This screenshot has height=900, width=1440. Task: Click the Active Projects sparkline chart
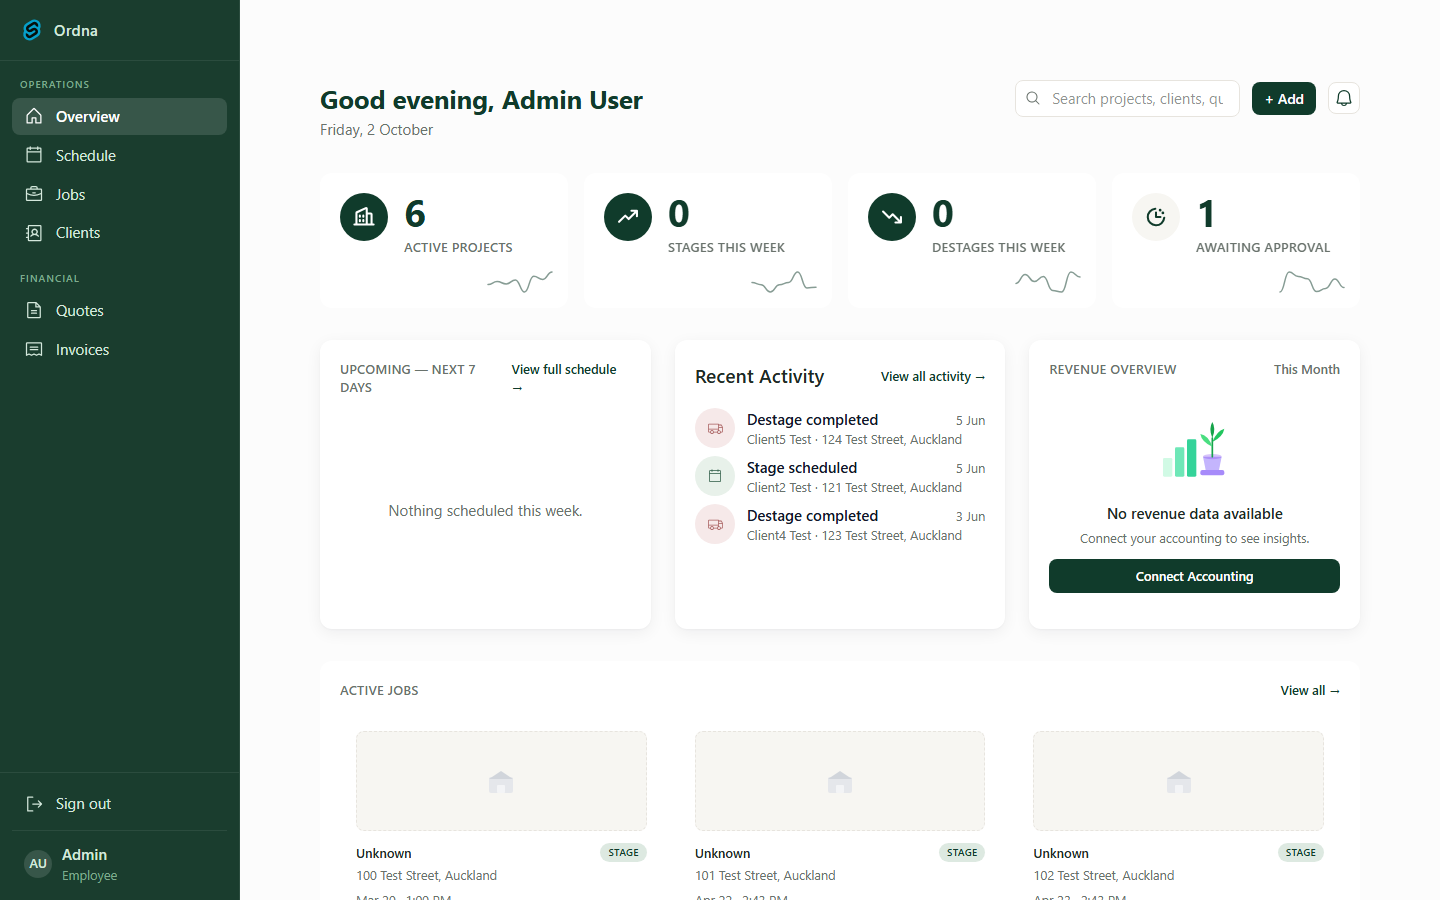[520, 283]
